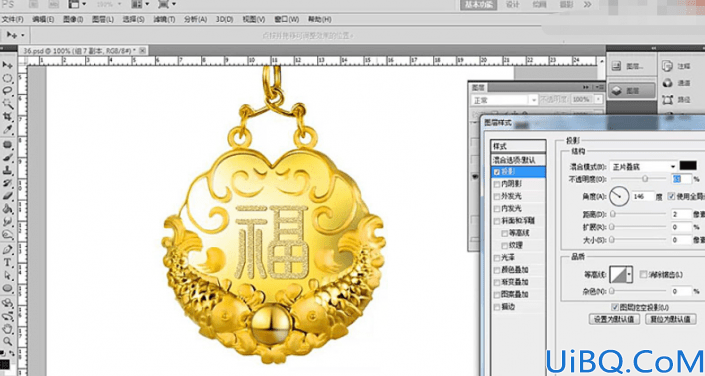Expand the contour (等高线) picker arrow
This screenshot has height=376, width=705.
(x=629, y=274)
